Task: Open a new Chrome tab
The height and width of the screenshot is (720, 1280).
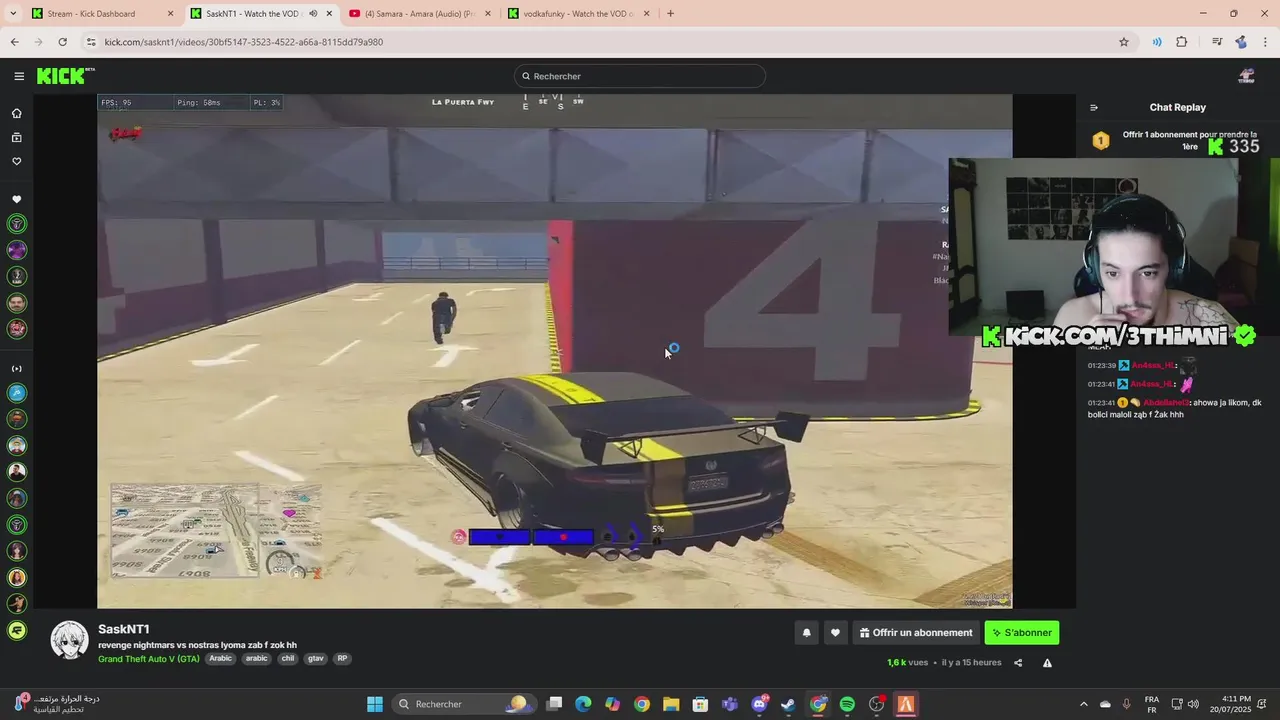Action: click(670, 14)
